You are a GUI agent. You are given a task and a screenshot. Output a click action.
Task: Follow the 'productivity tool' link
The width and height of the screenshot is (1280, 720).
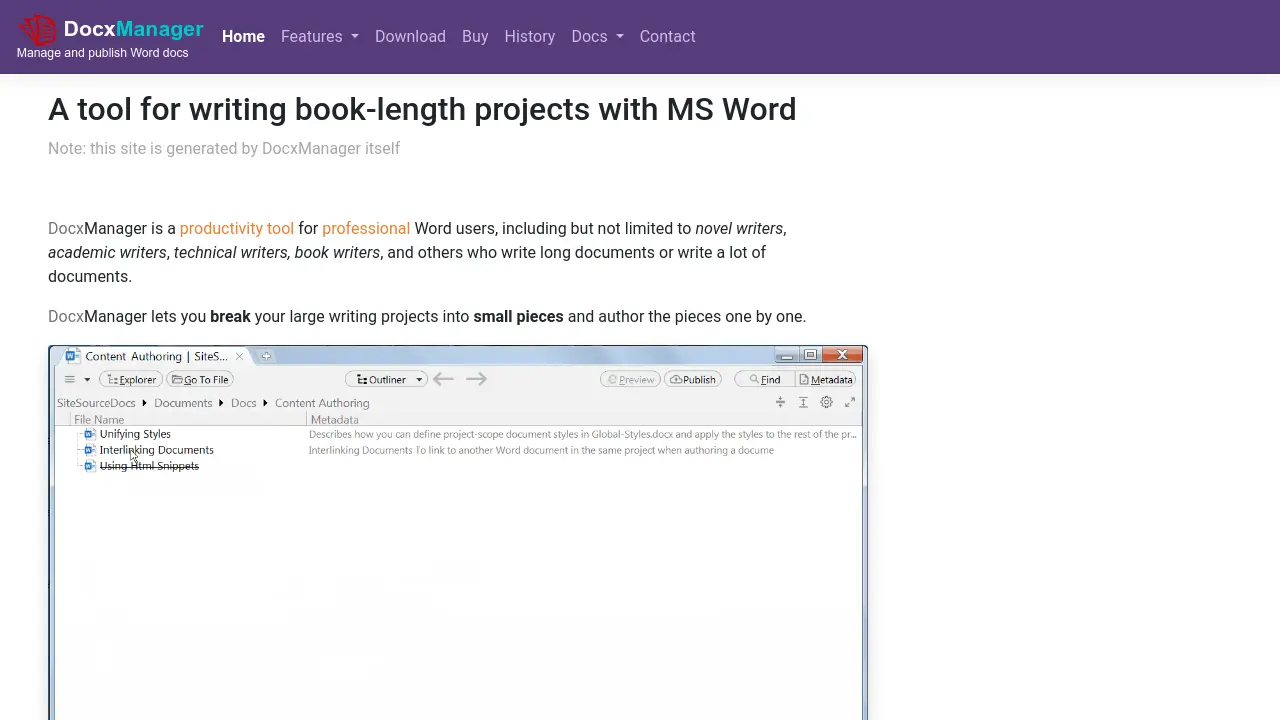(237, 228)
